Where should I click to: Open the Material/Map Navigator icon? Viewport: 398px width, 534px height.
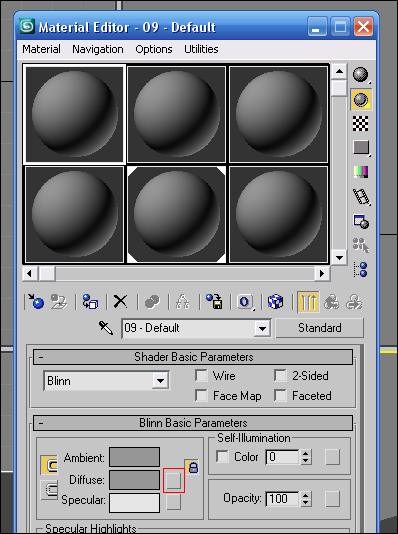(x=361, y=269)
